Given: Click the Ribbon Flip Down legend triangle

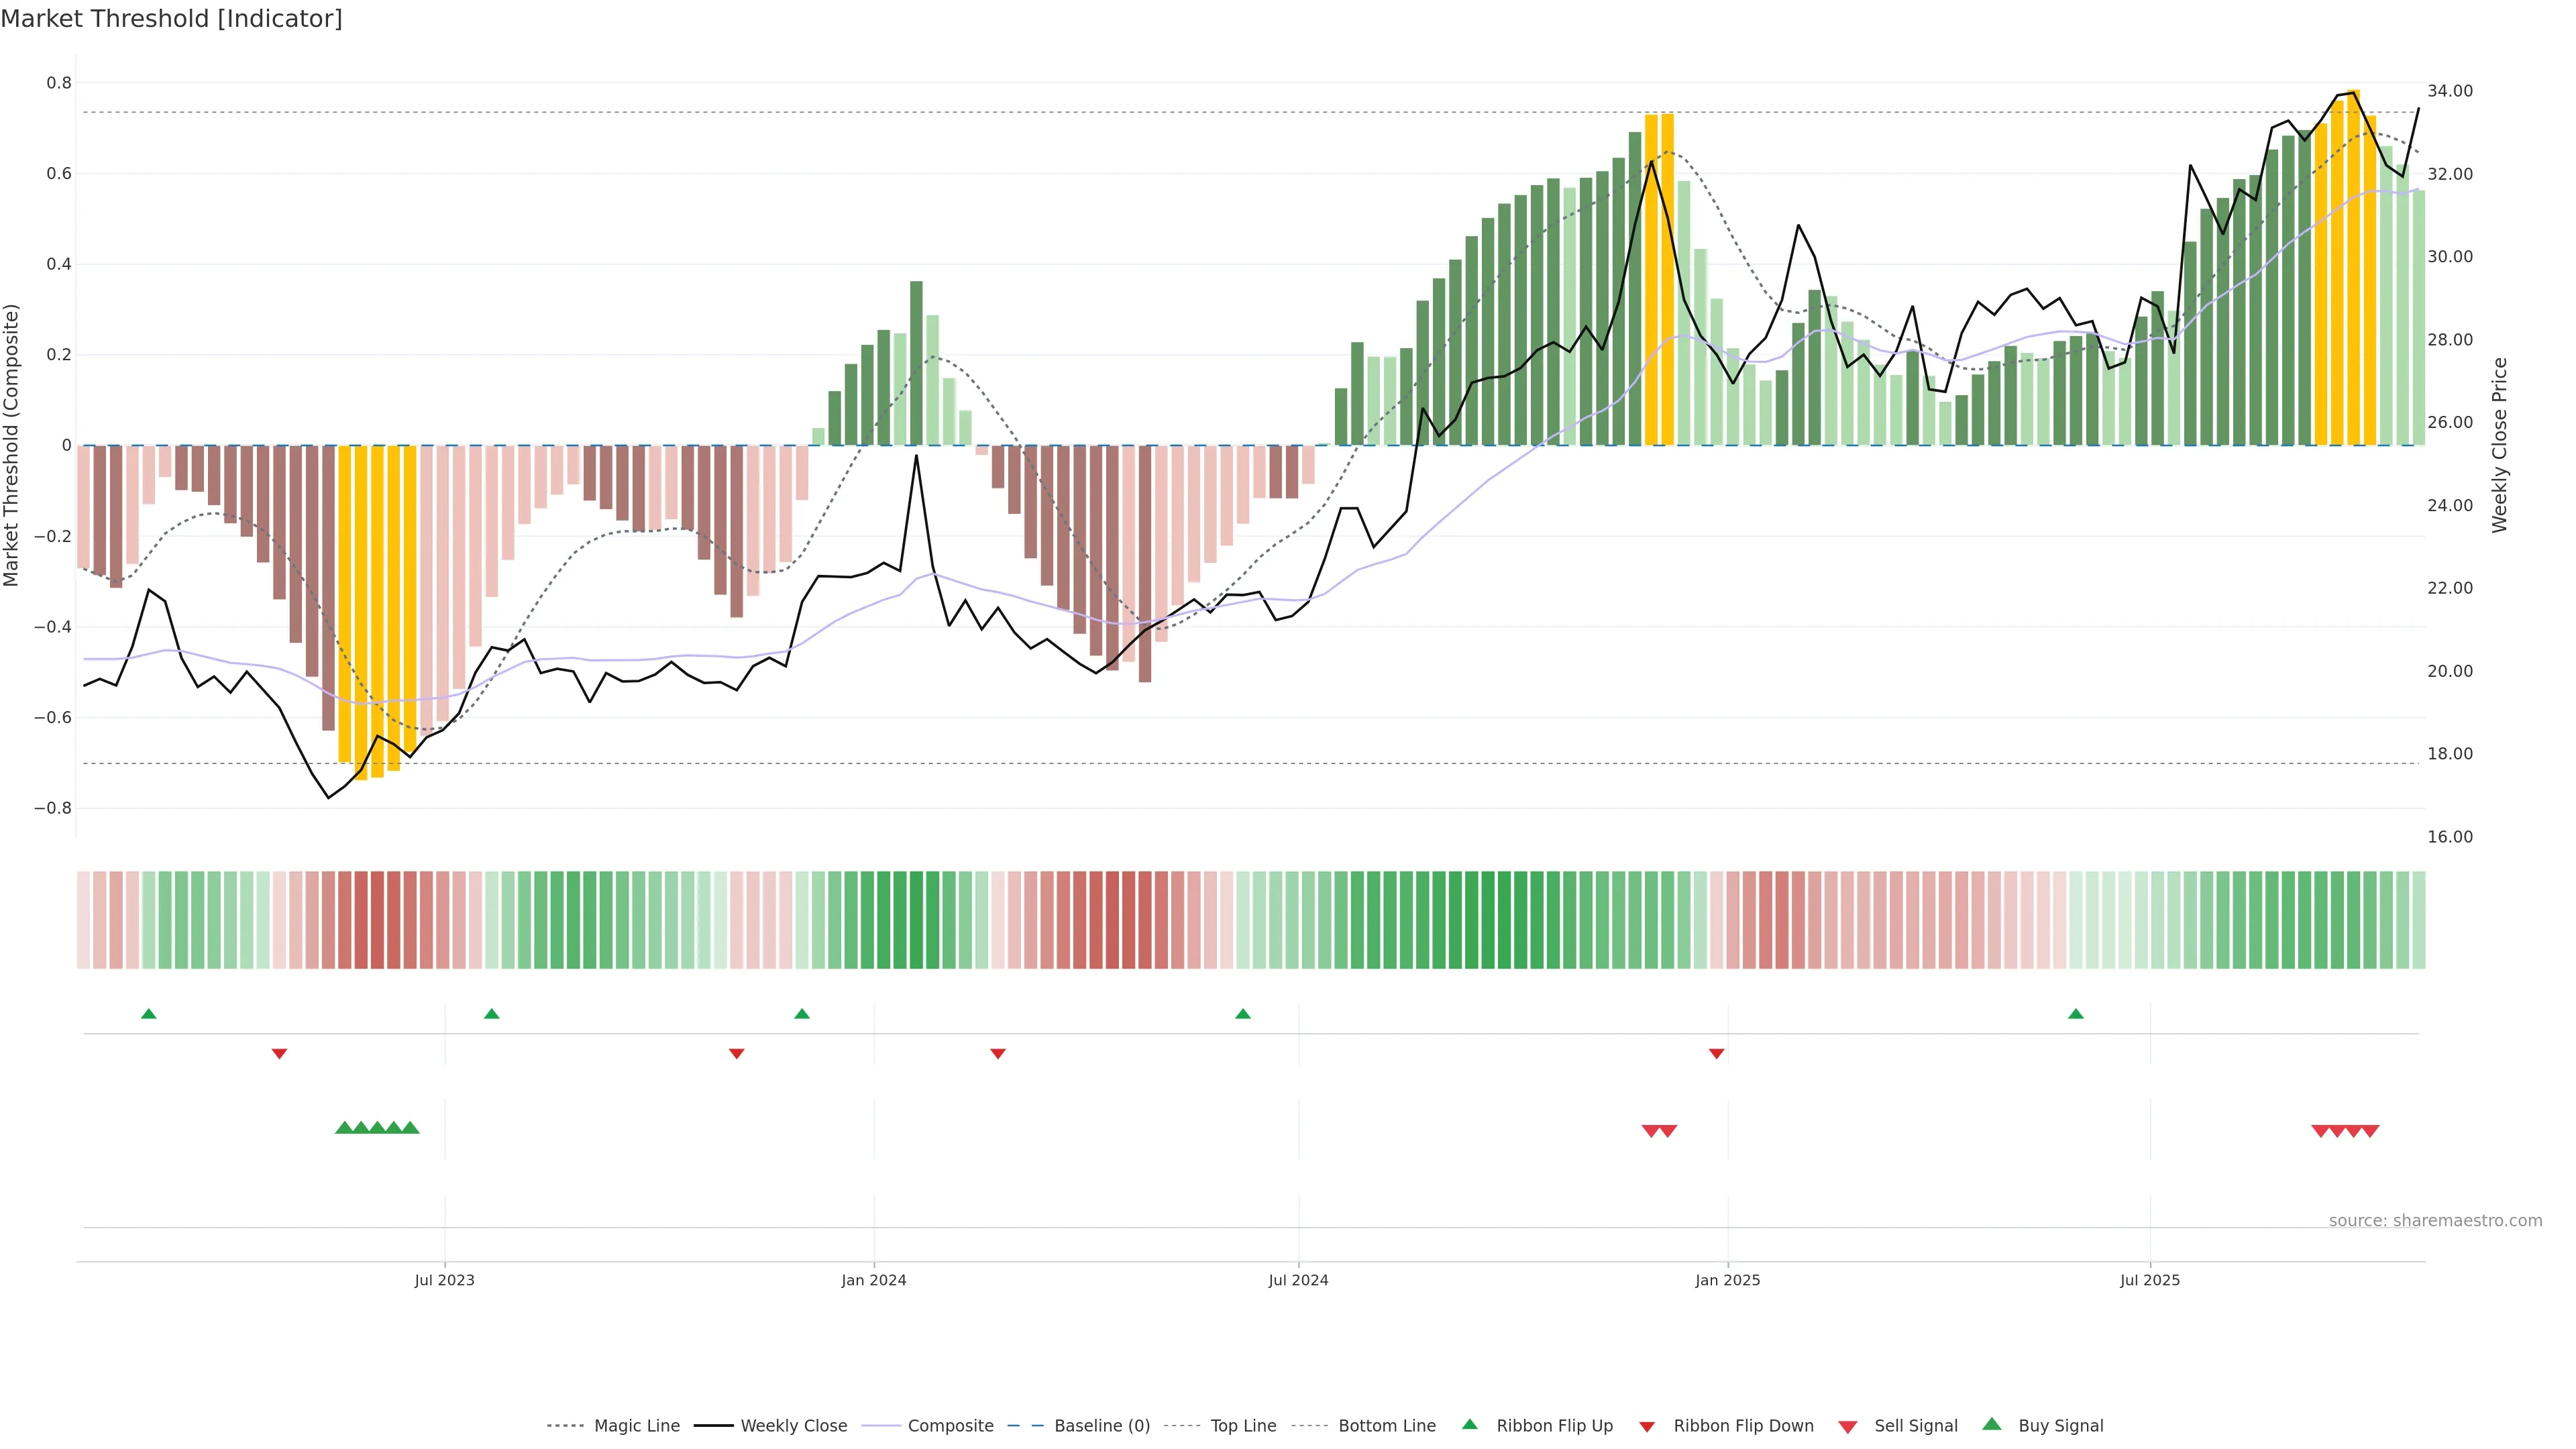Looking at the screenshot, I should (x=1647, y=1426).
